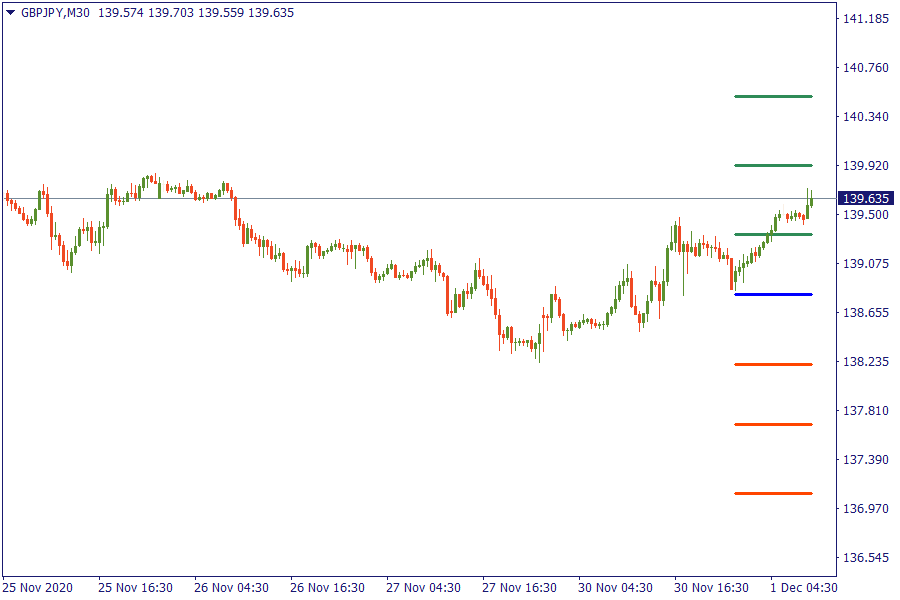Image resolution: width=900 pixels, height=600 pixels.
Task: Select the bottom orange horizontal line
Action: [773, 493]
